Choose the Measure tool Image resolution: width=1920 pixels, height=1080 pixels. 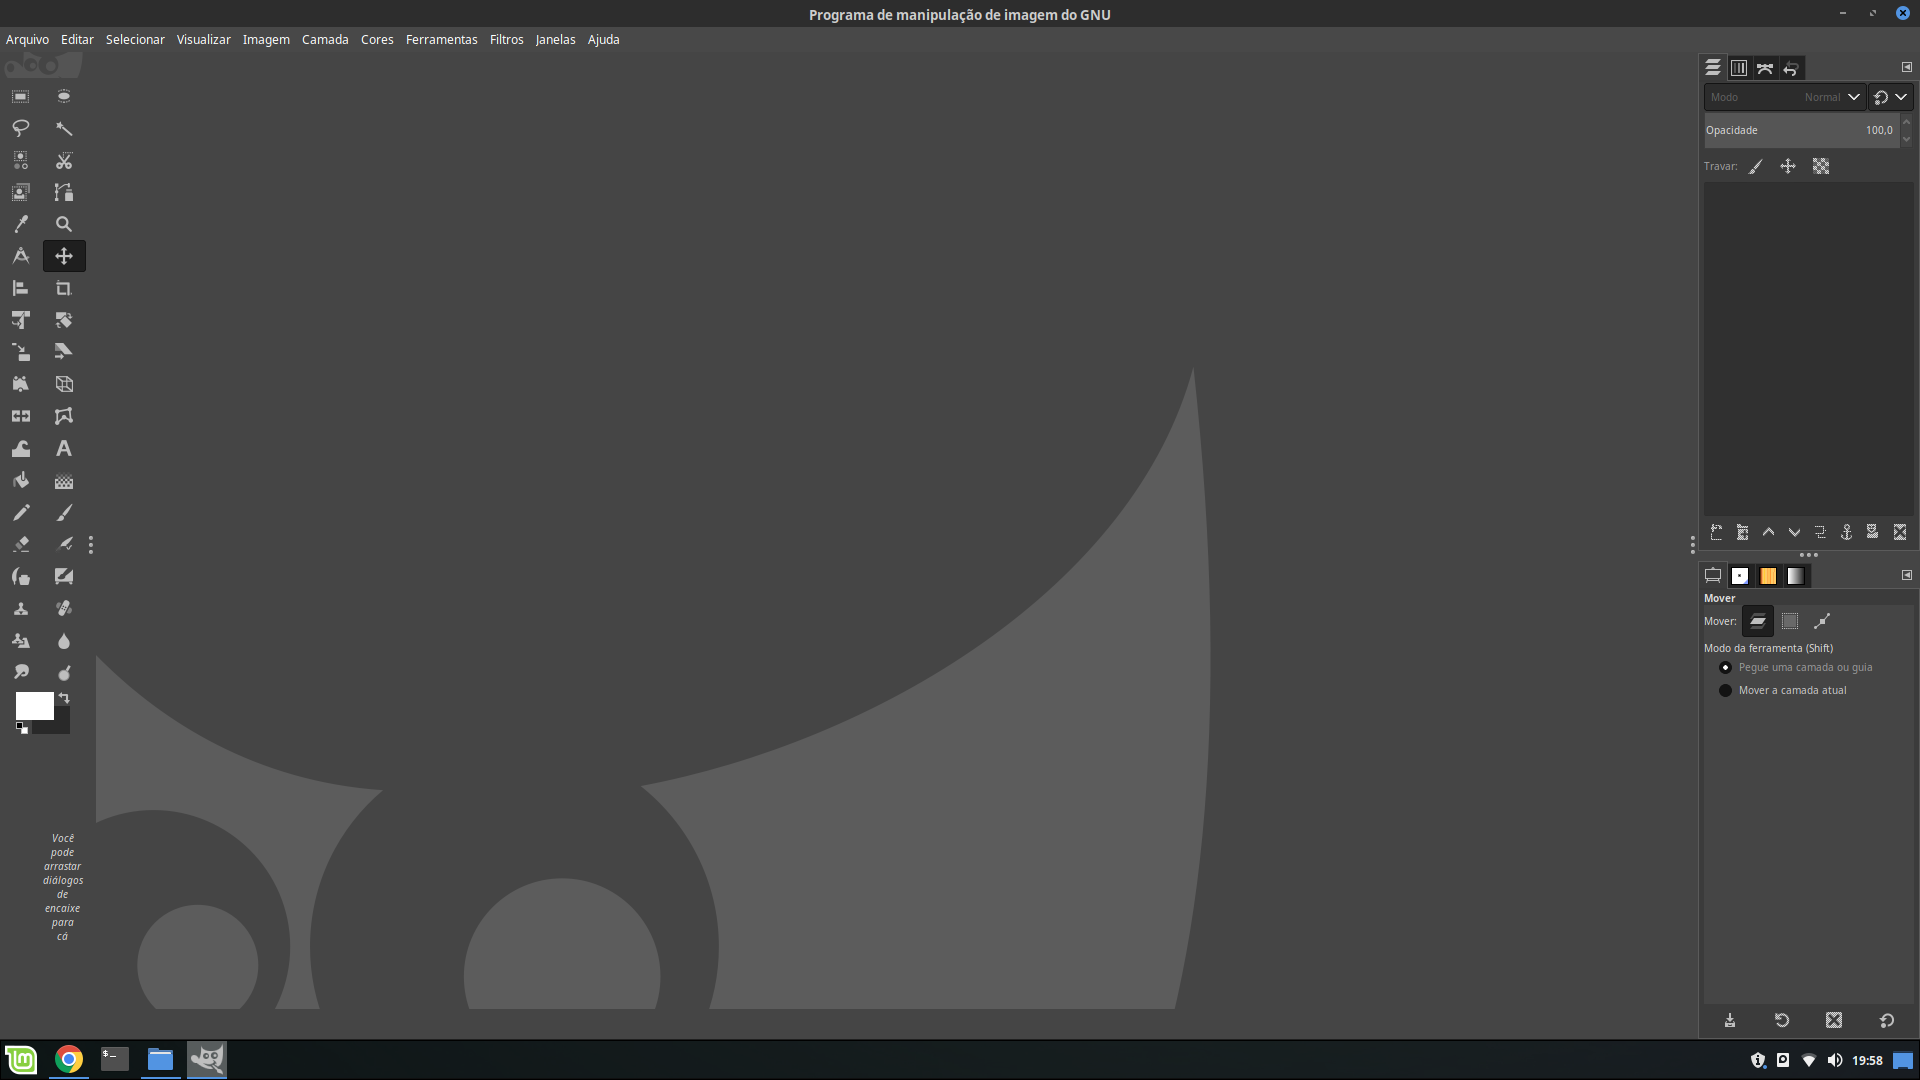point(20,256)
